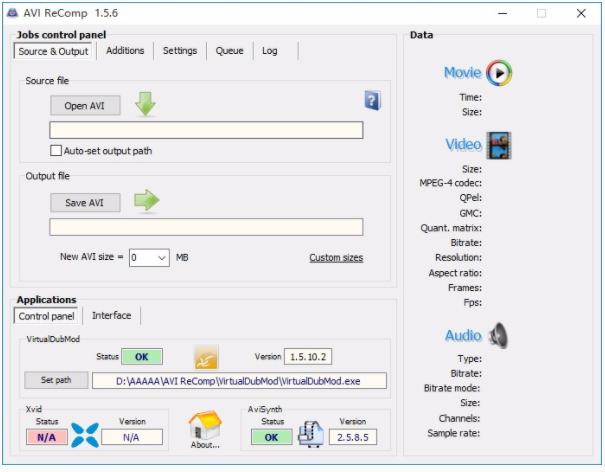The width and height of the screenshot is (605, 472).
Task: Open the About house icon
Action: pyautogui.click(x=204, y=427)
